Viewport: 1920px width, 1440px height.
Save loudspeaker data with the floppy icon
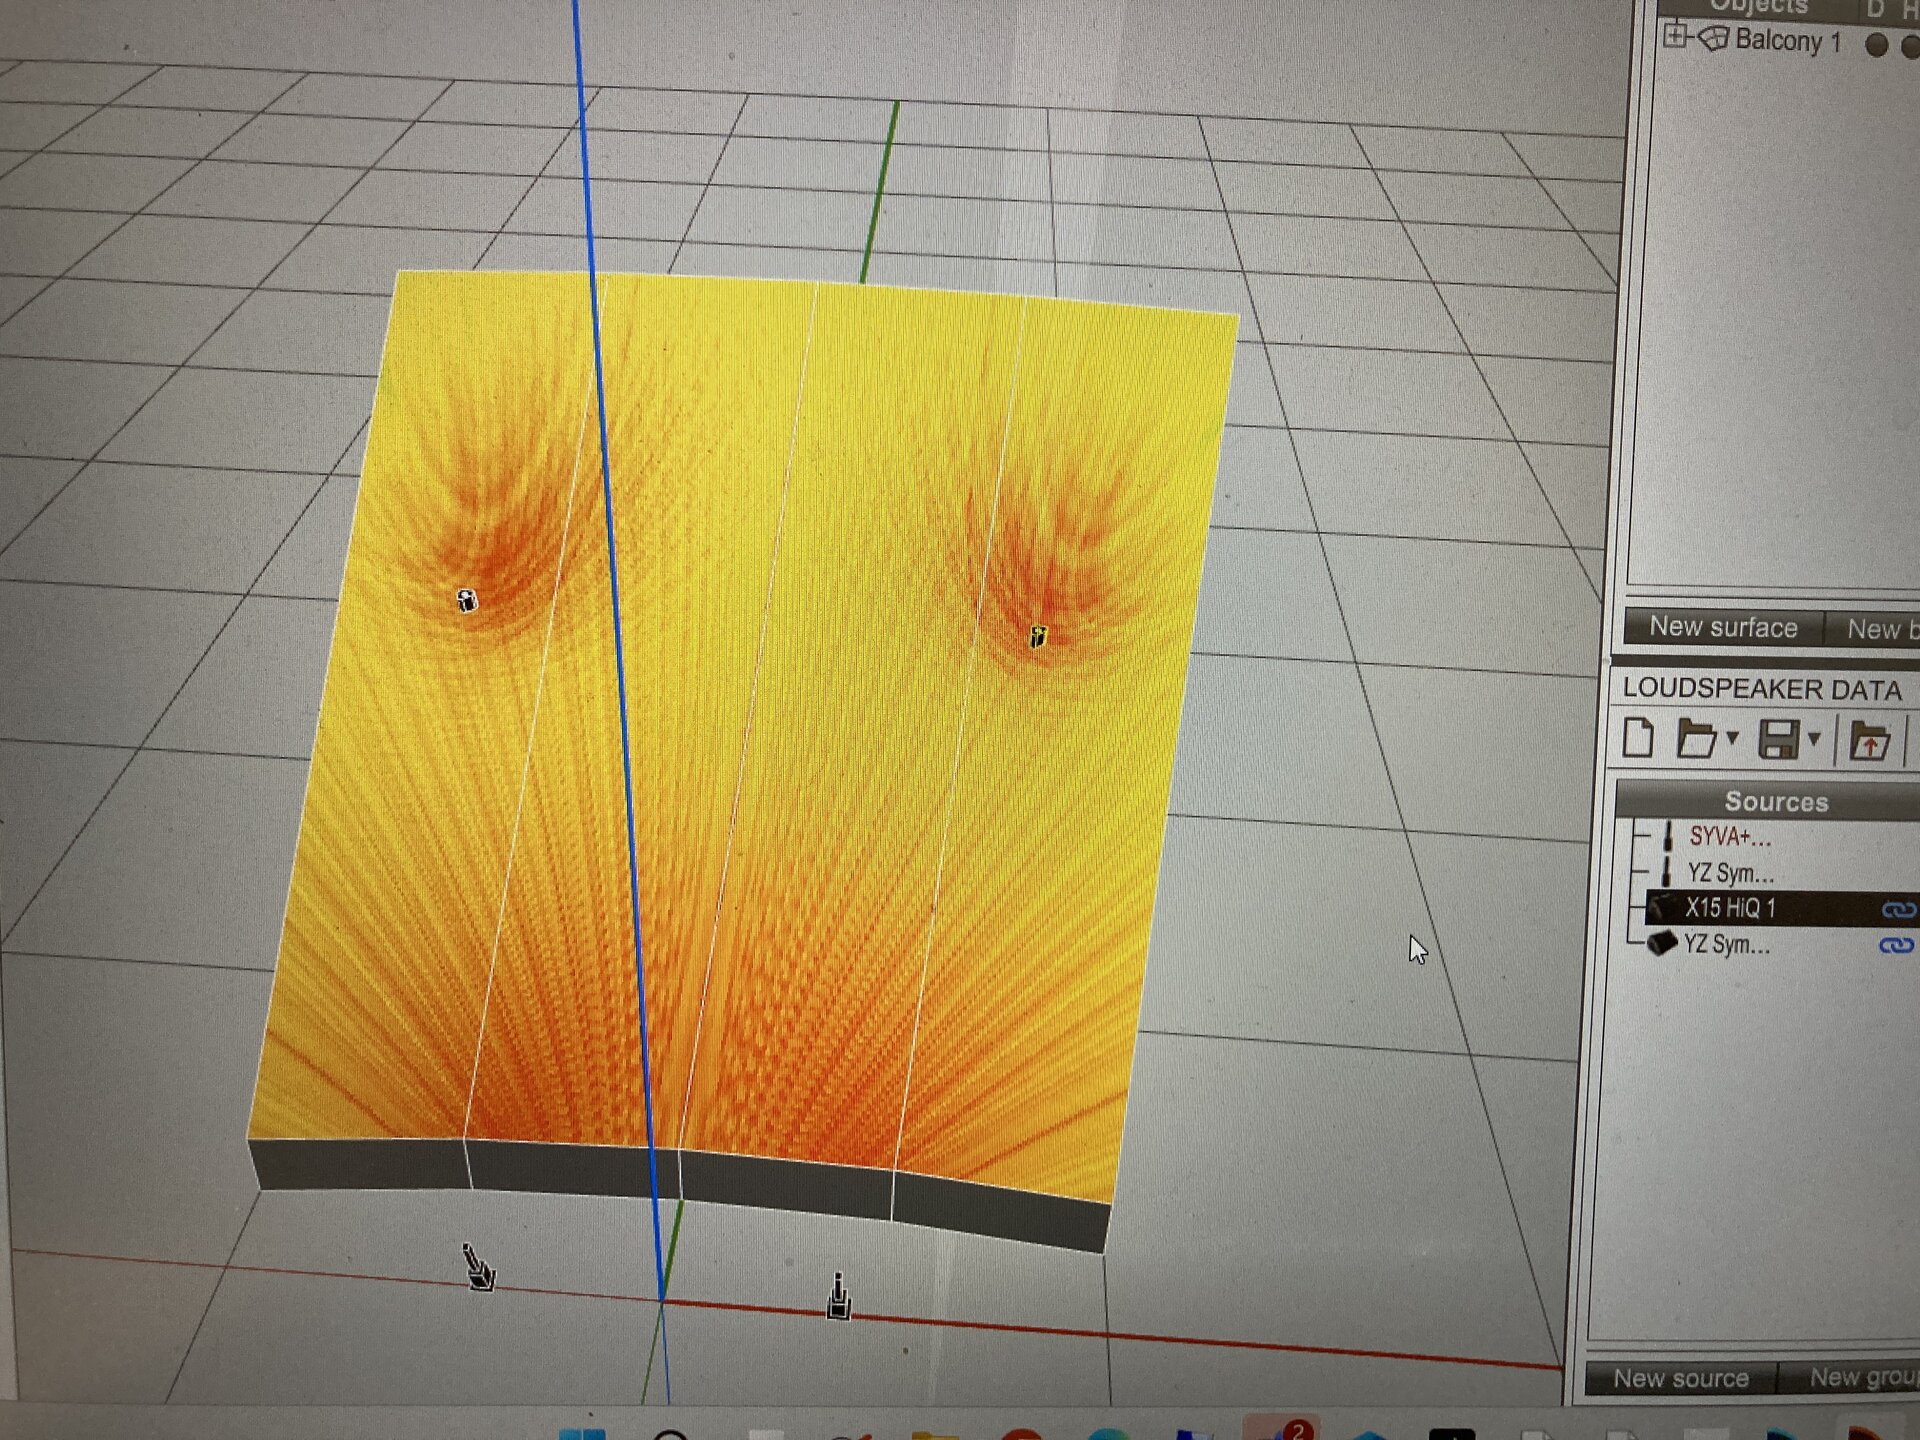pos(1779,740)
